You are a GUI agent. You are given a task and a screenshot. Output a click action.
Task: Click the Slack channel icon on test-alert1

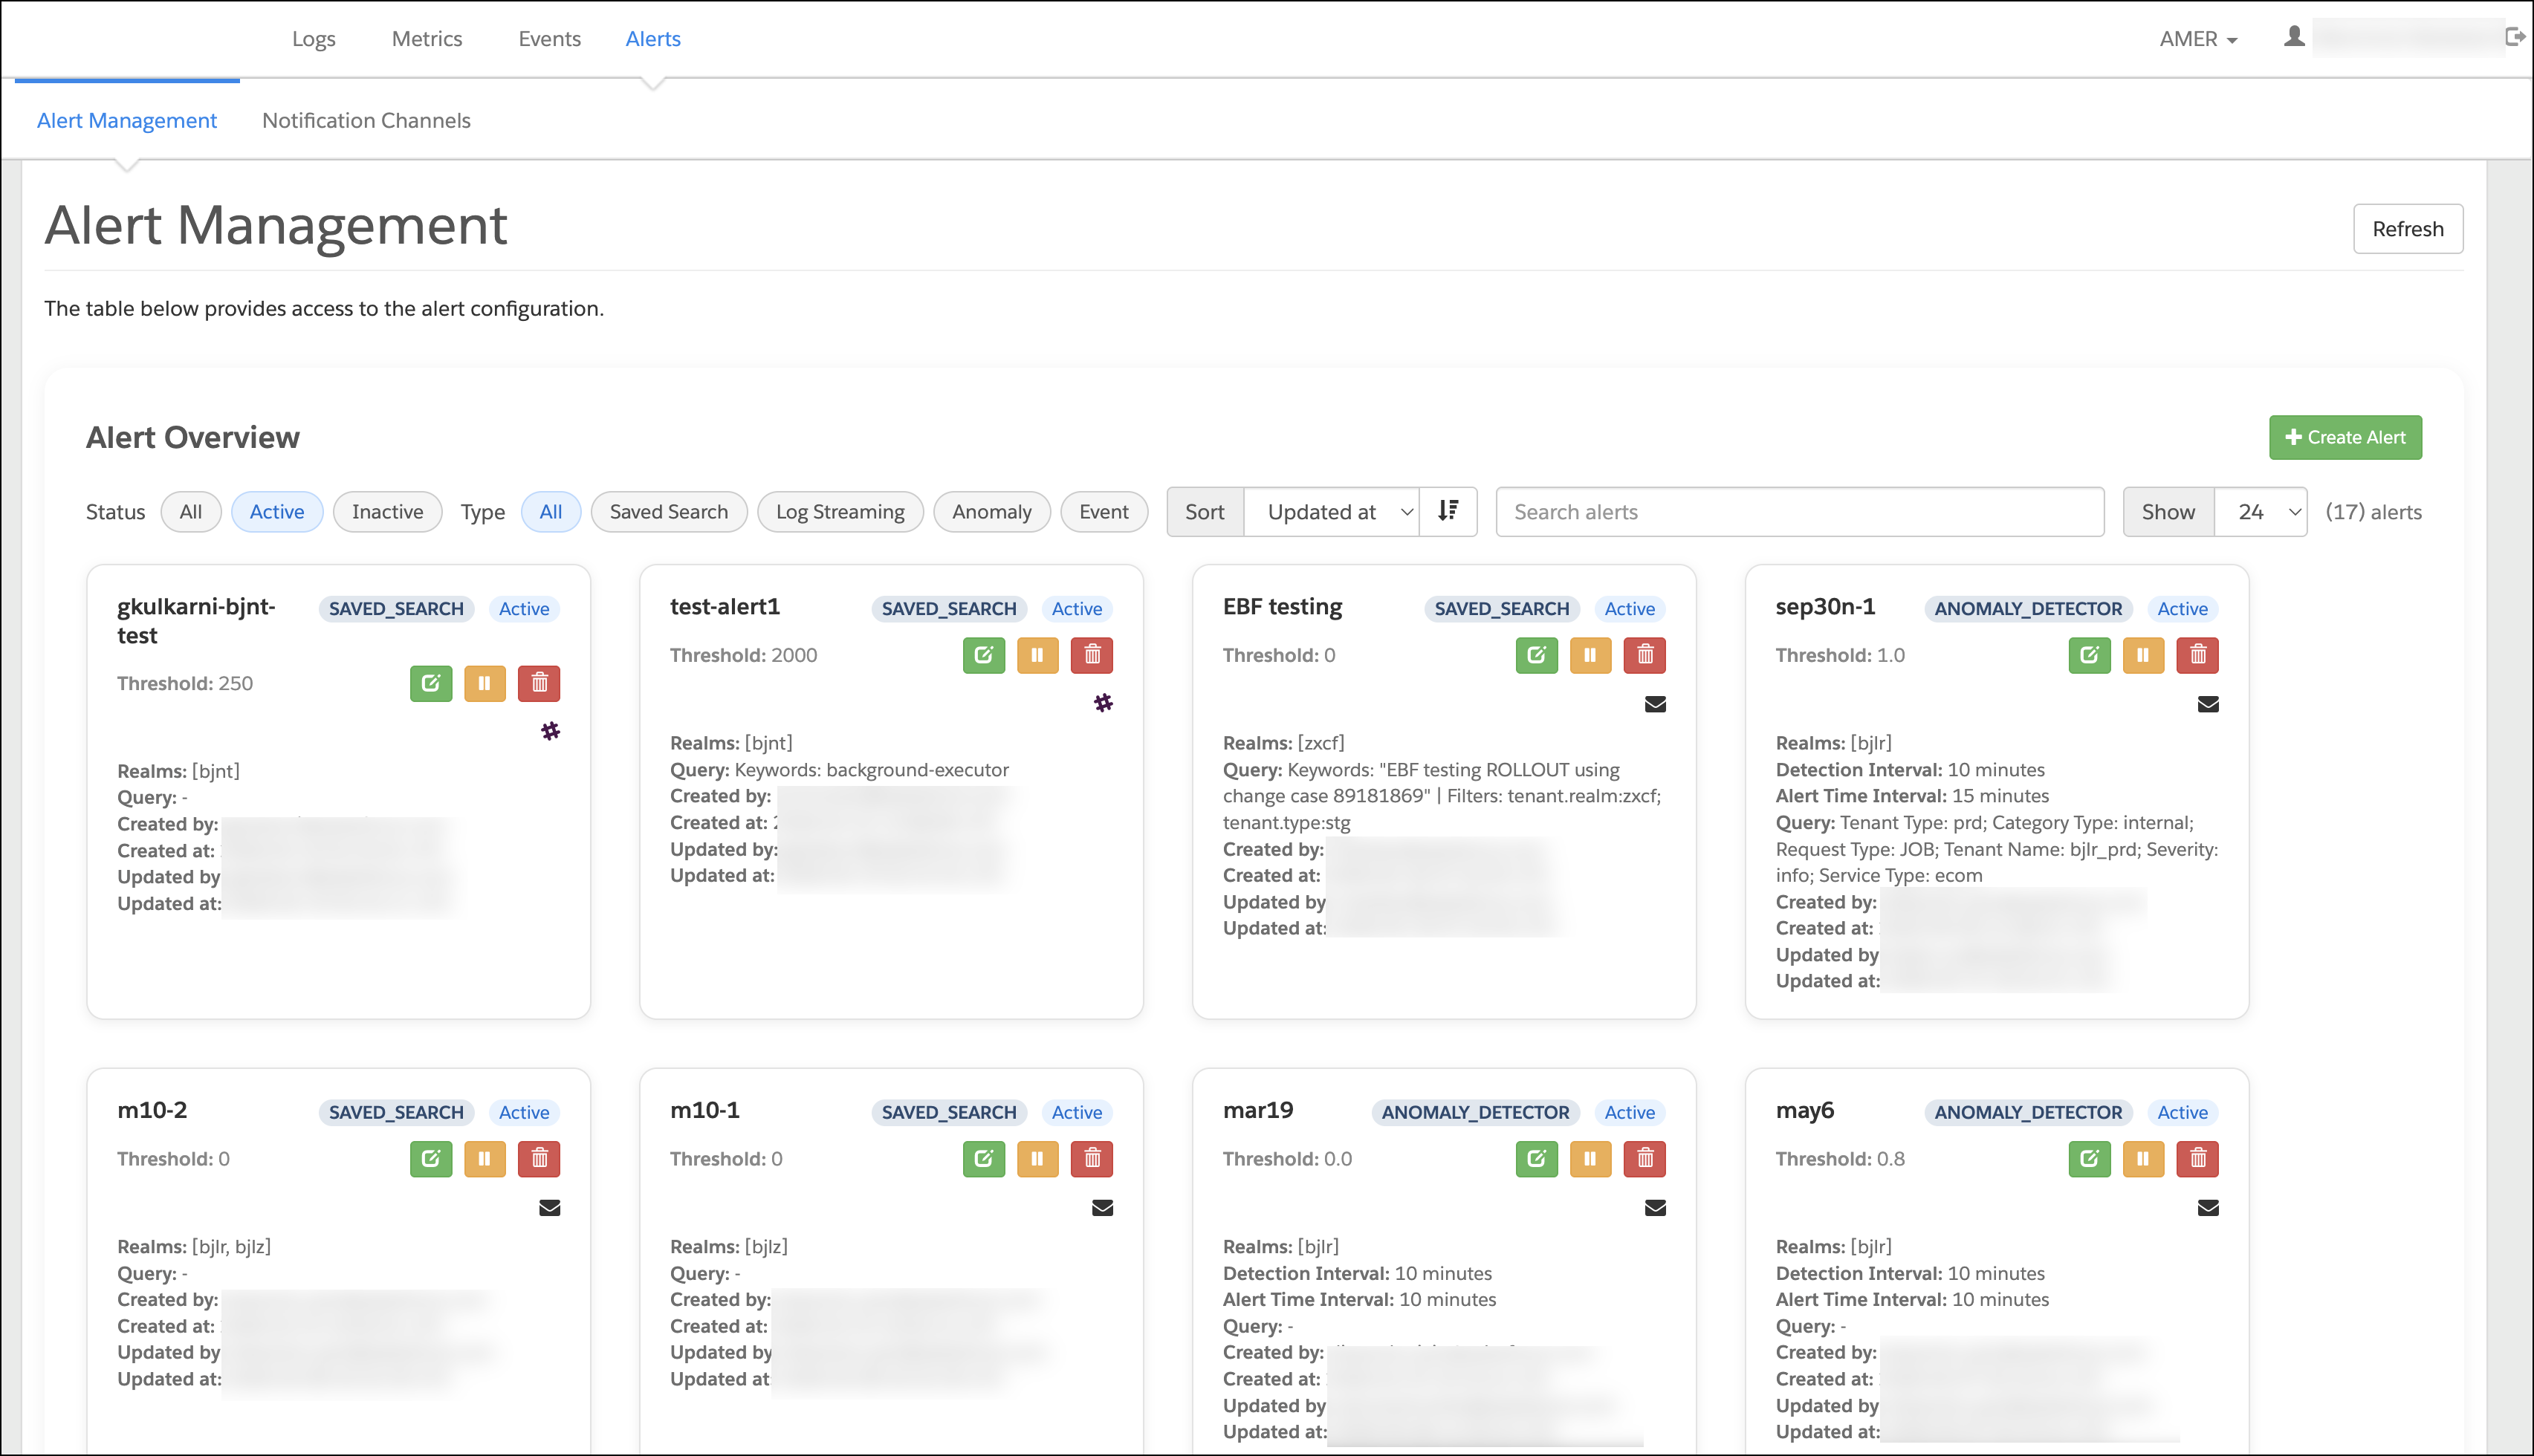pos(1103,703)
